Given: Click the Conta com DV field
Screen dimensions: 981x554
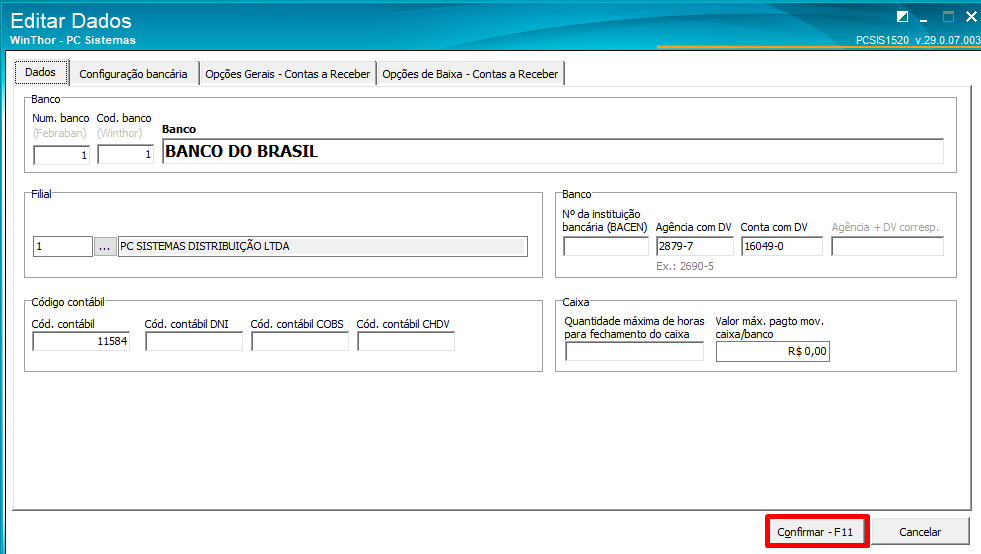Looking at the screenshot, I should [x=781, y=246].
